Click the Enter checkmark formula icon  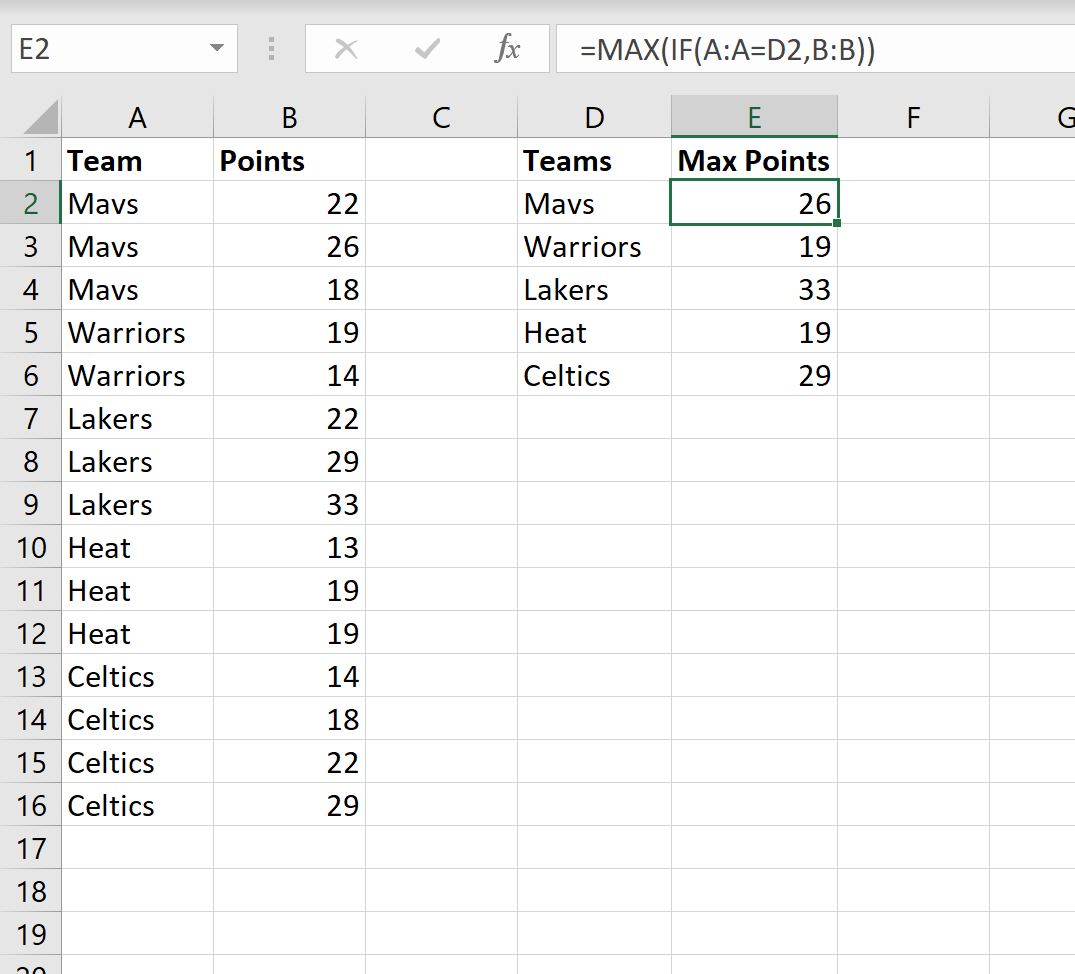point(427,49)
